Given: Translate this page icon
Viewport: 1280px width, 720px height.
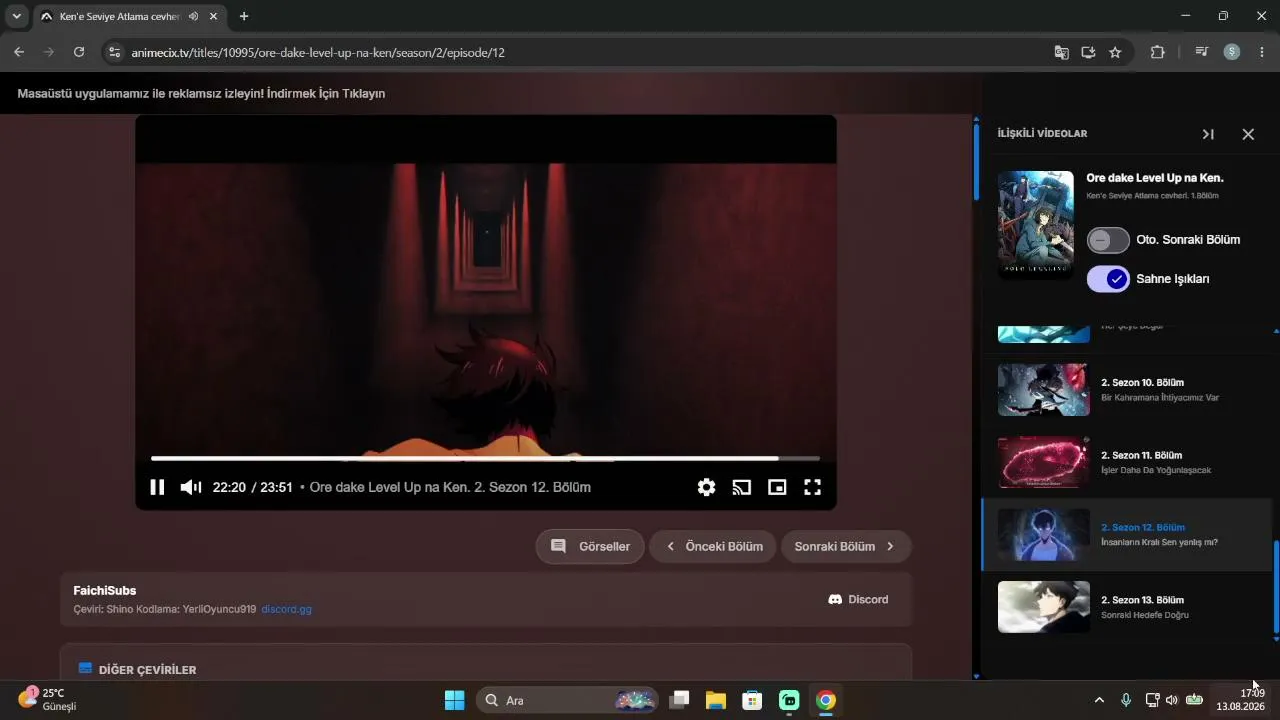Looking at the screenshot, I should coord(1062,52).
